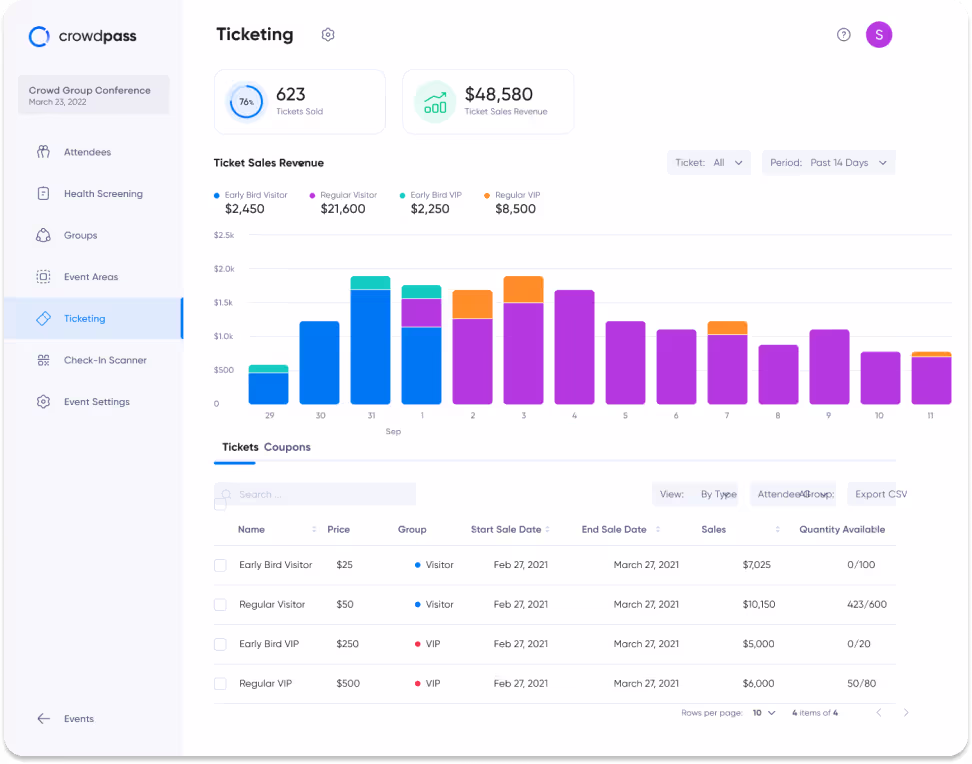The height and width of the screenshot is (764, 972).
Task: Click the search magnifier in the search bar
Action: tap(228, 493)
